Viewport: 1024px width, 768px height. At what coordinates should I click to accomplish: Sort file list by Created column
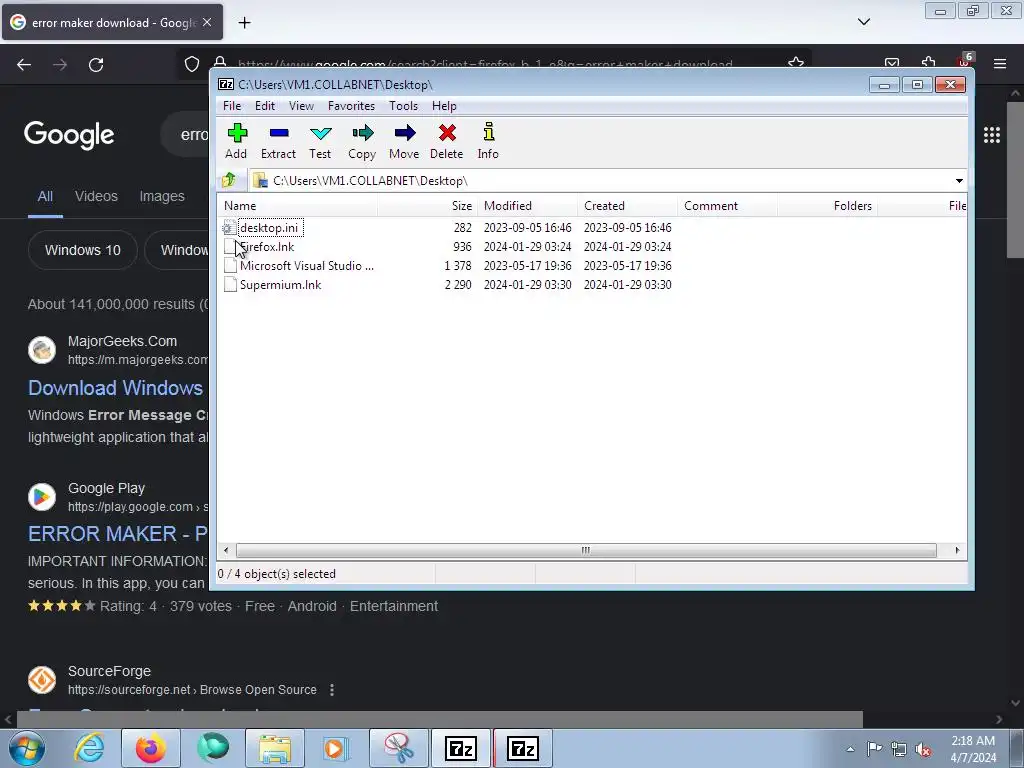coord(627,206)
